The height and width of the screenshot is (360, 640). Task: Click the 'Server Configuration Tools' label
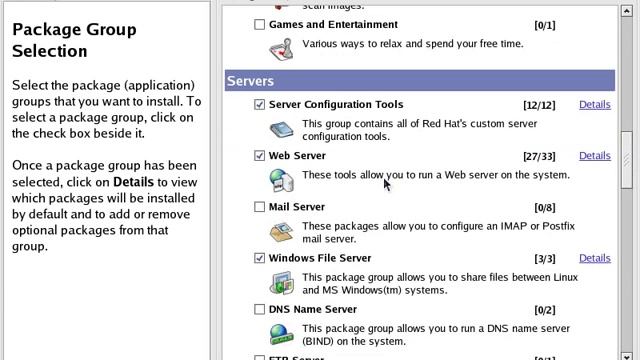[336, 104]
